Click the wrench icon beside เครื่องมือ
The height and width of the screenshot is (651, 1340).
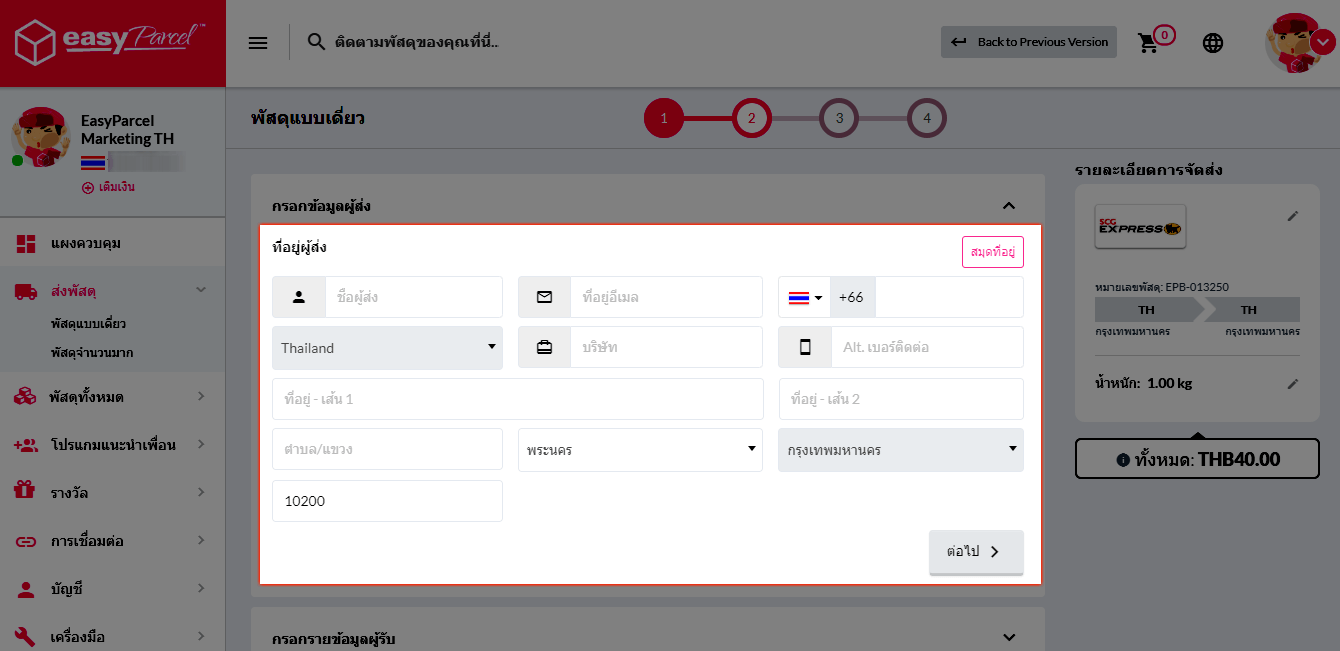click(x=26, y=636)
